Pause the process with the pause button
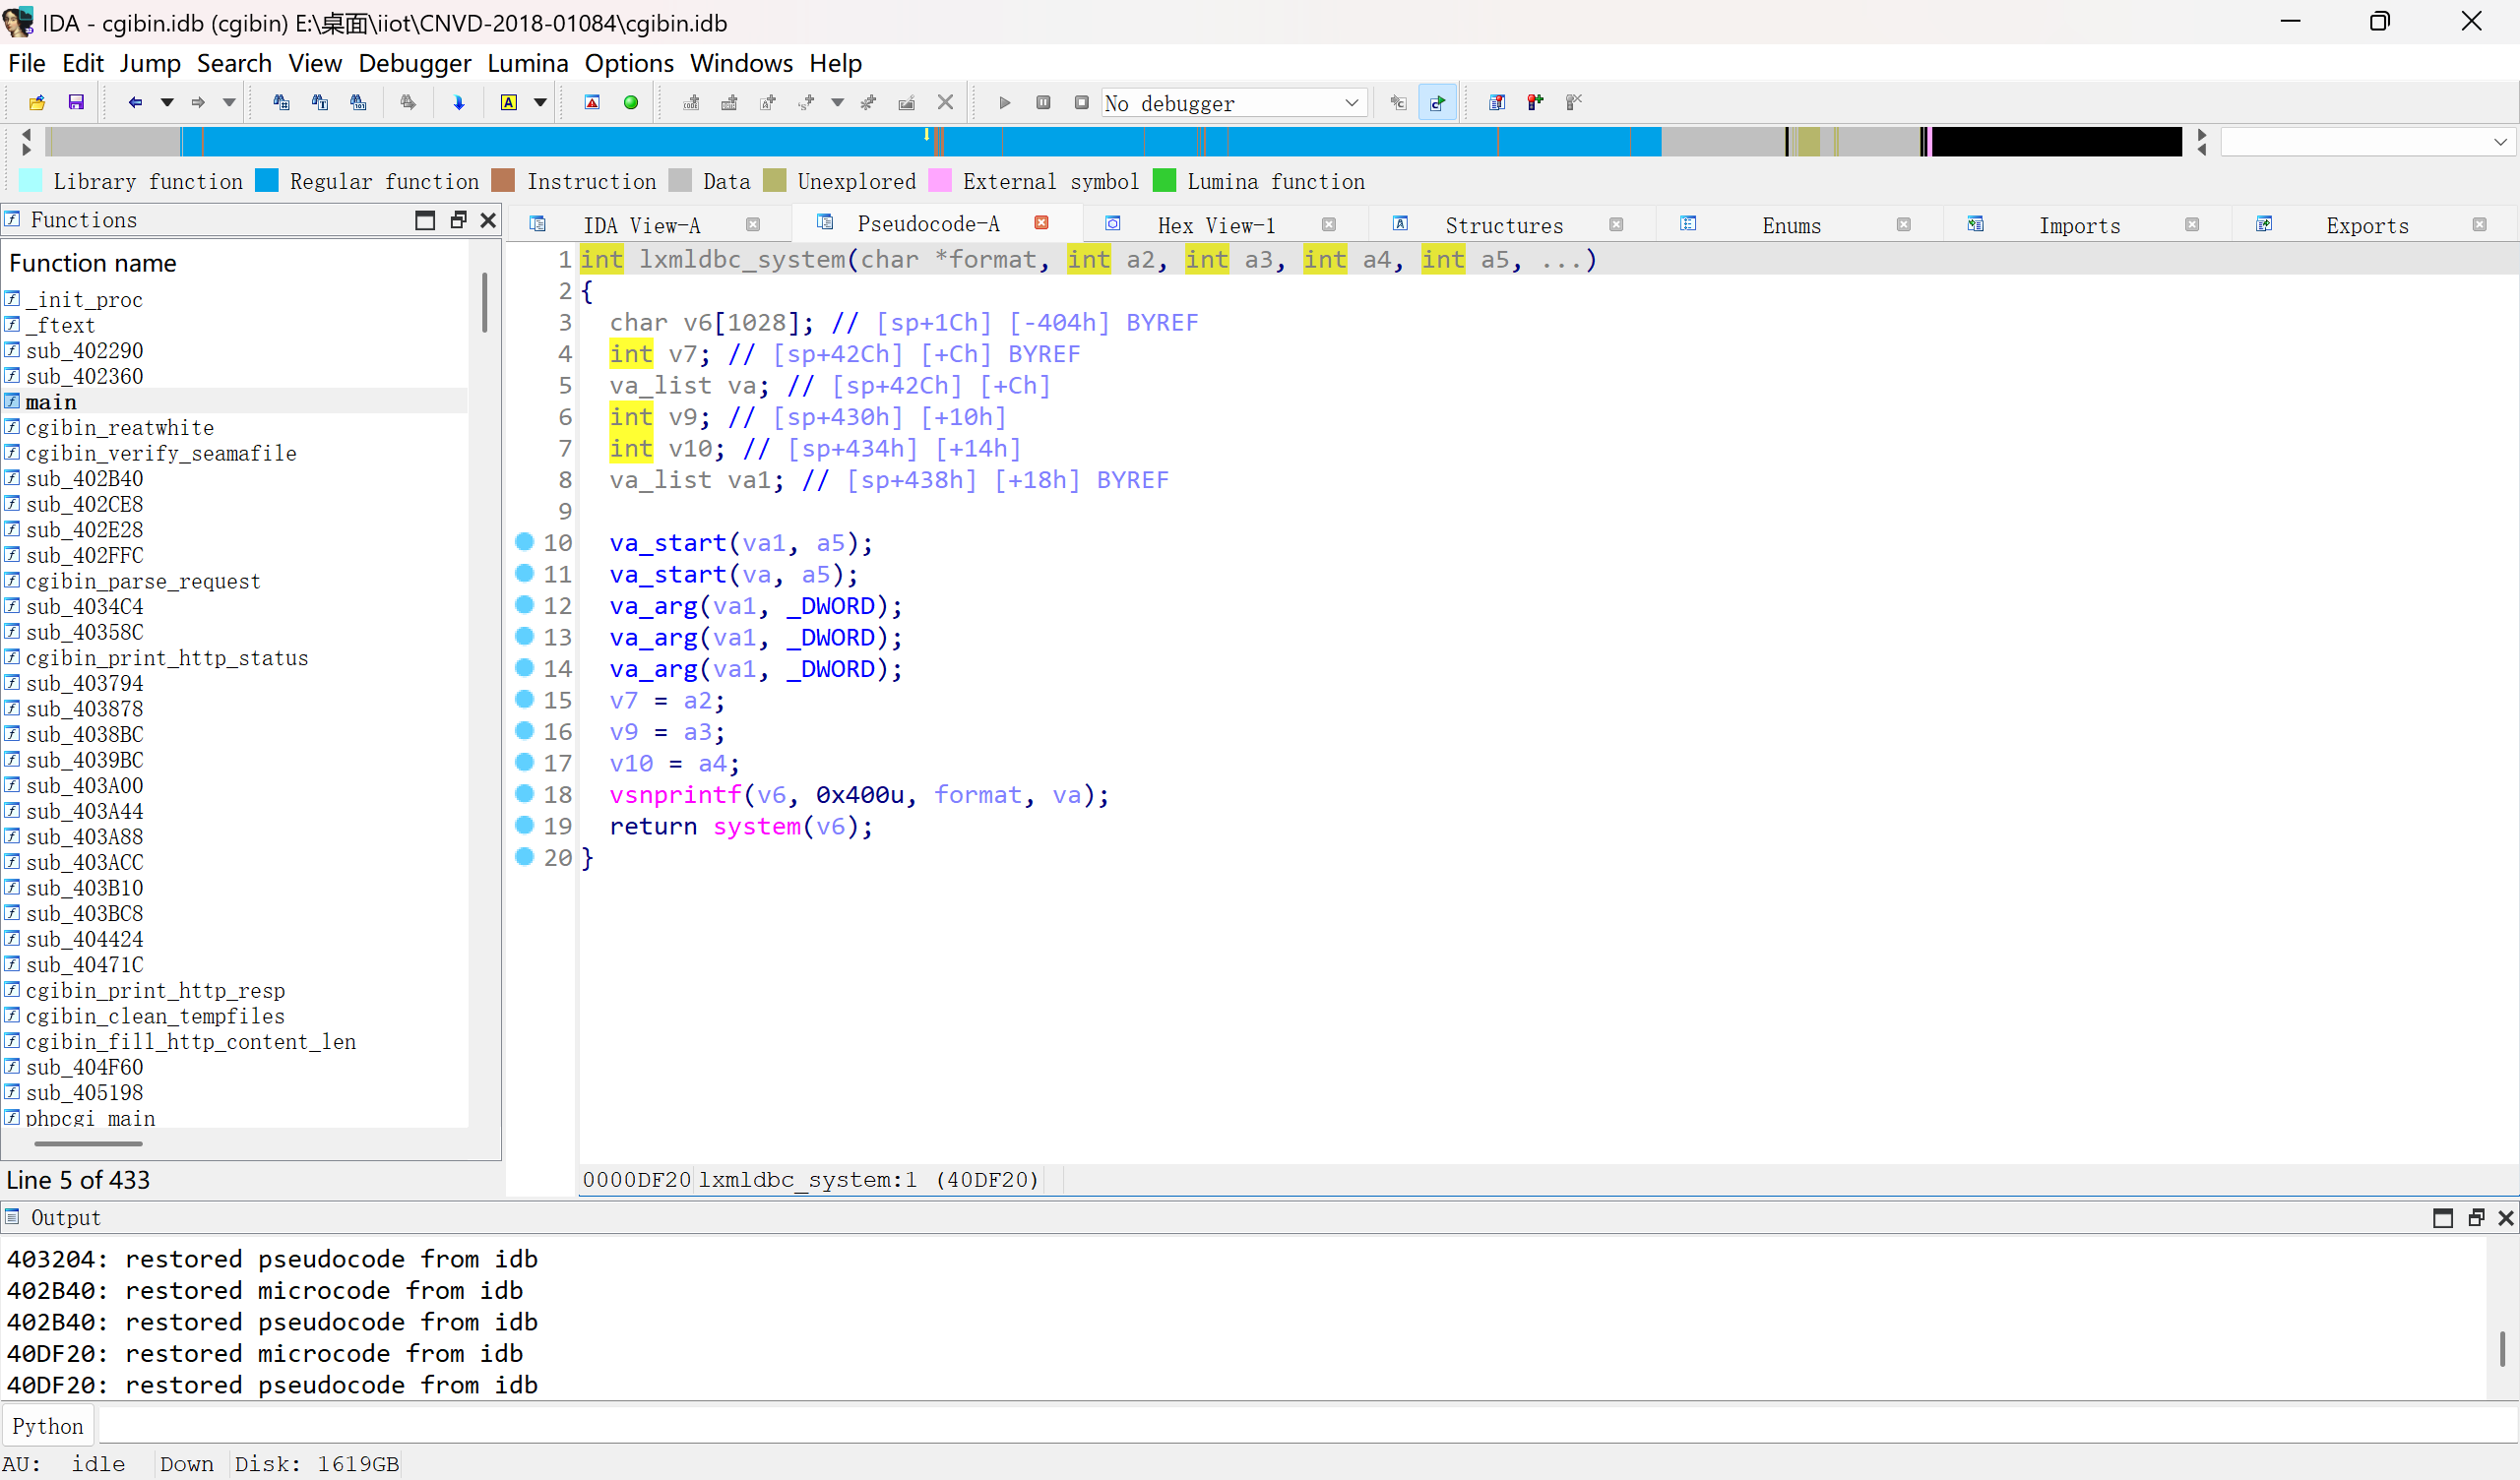Viewport: 2520px width, 1480px height. (1043, 102)
